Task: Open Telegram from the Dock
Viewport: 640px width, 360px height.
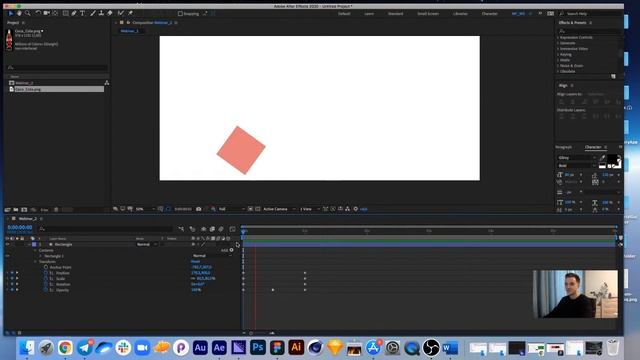Action: click(x=84, y=348)
